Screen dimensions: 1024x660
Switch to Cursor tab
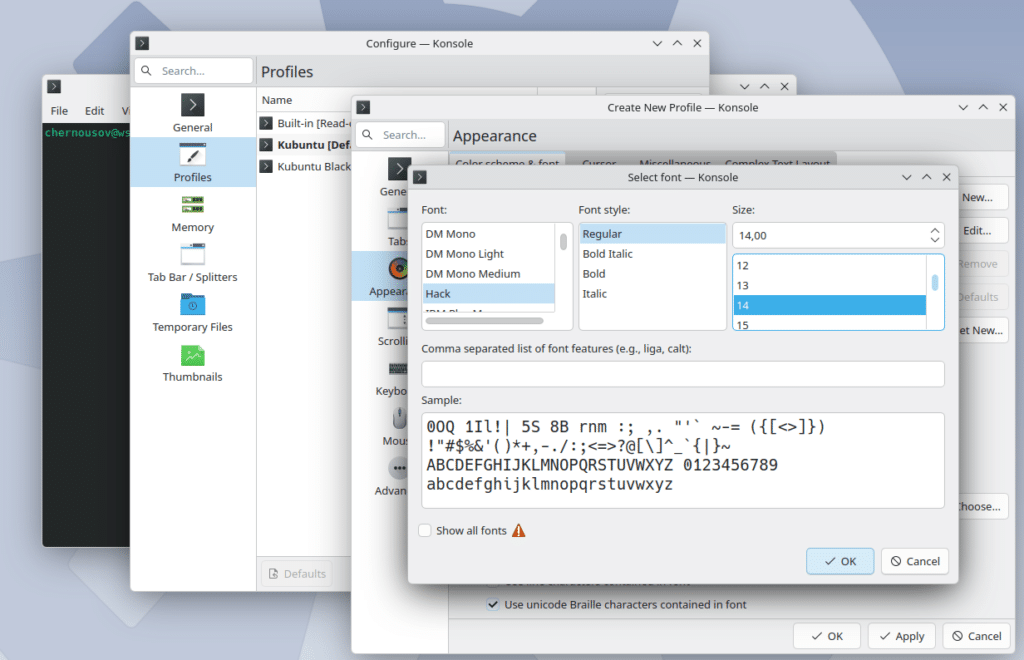pos(599,162)
